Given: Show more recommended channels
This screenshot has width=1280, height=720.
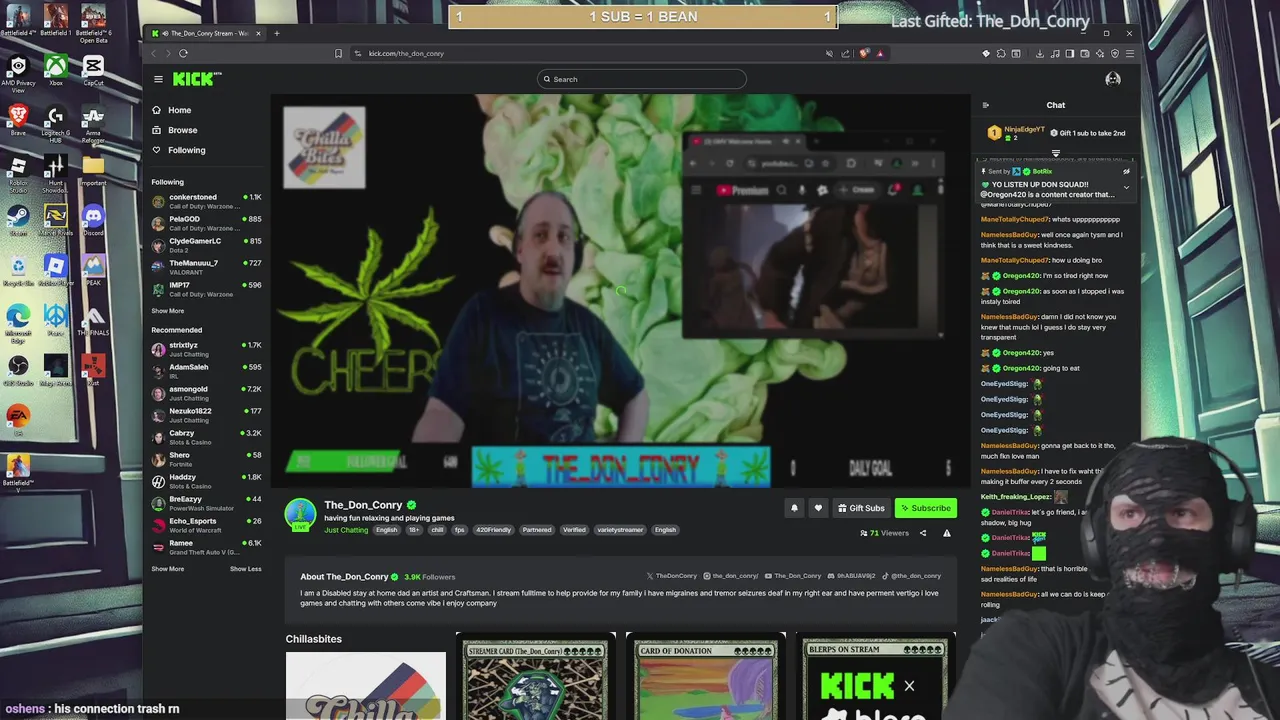Looking at the screenshot, I should pyautogui.click(x=168, y=569).
